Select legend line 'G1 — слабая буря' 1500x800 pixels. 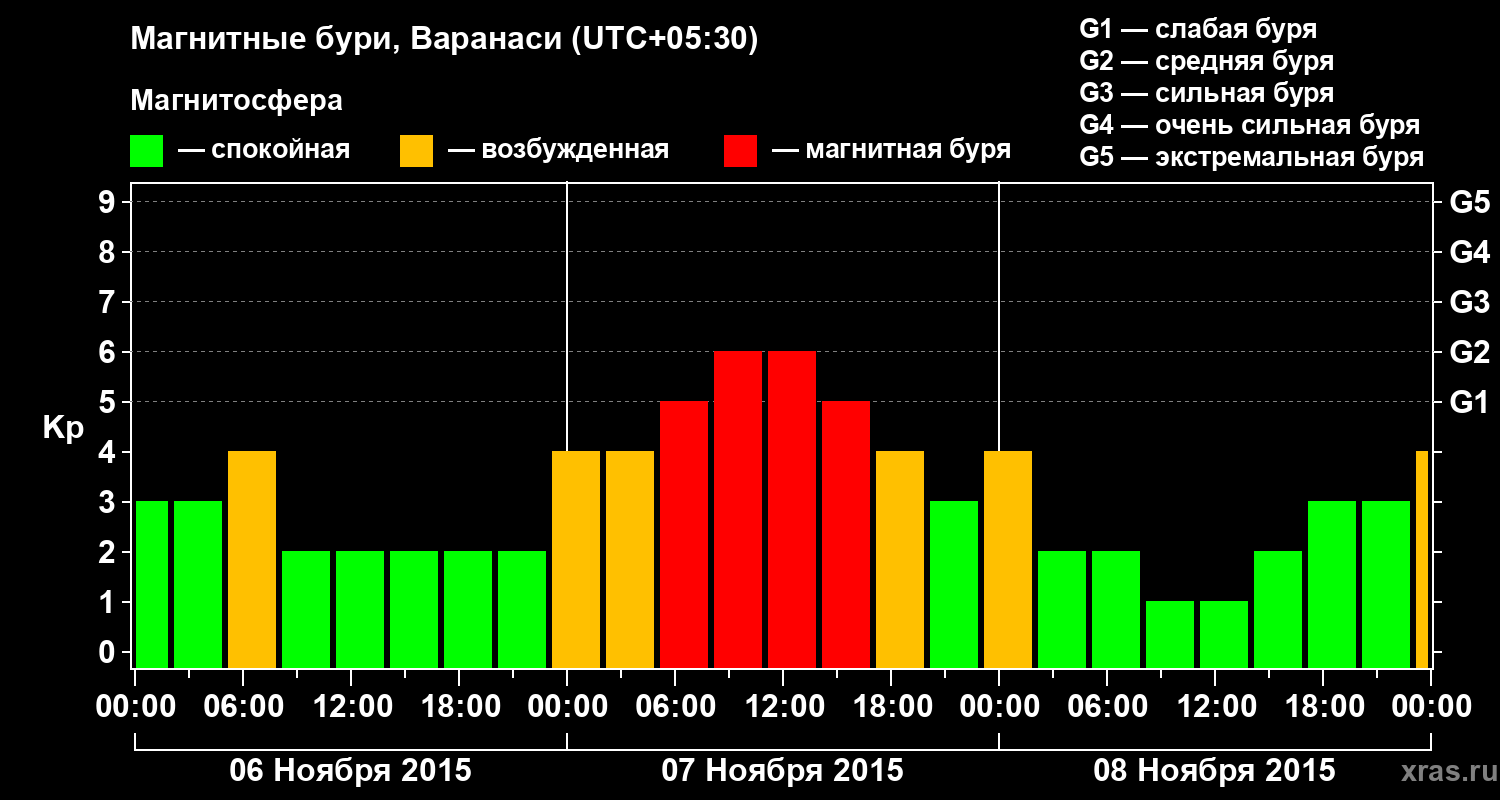coord(1198,28)
